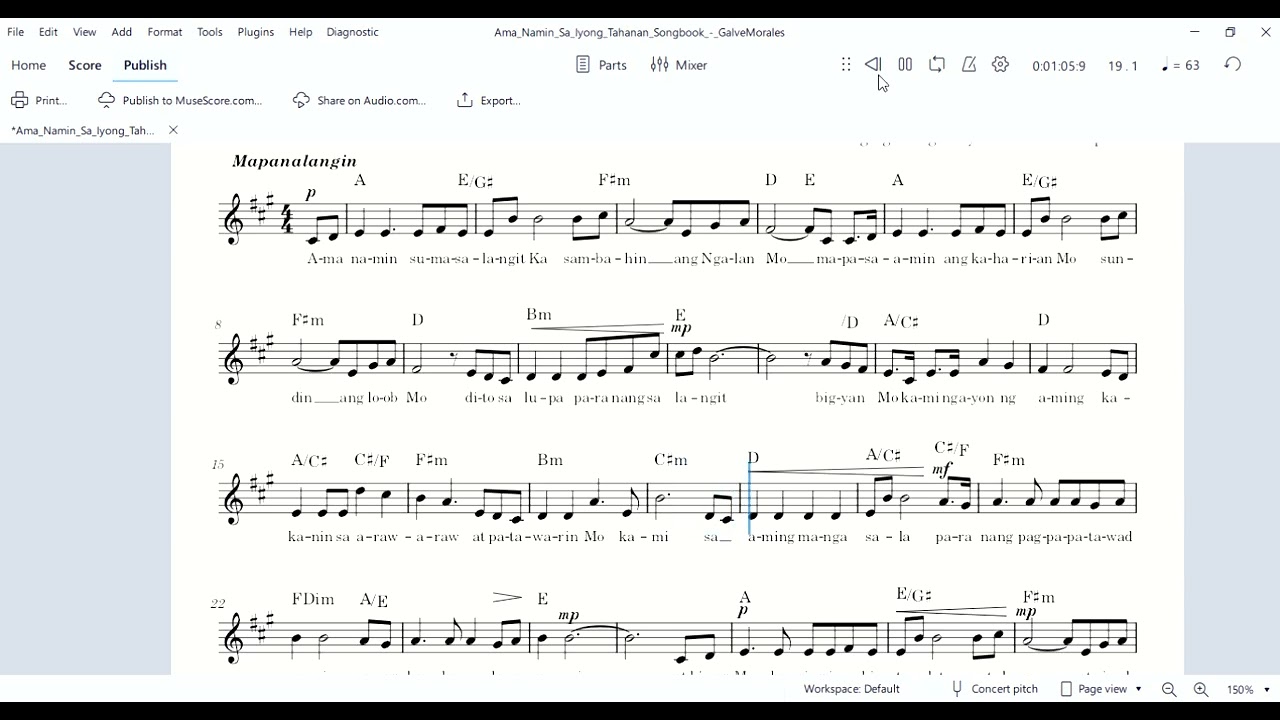The image size is (1280, 720).
Task: Open the File menu
Action: pos(16,32)
